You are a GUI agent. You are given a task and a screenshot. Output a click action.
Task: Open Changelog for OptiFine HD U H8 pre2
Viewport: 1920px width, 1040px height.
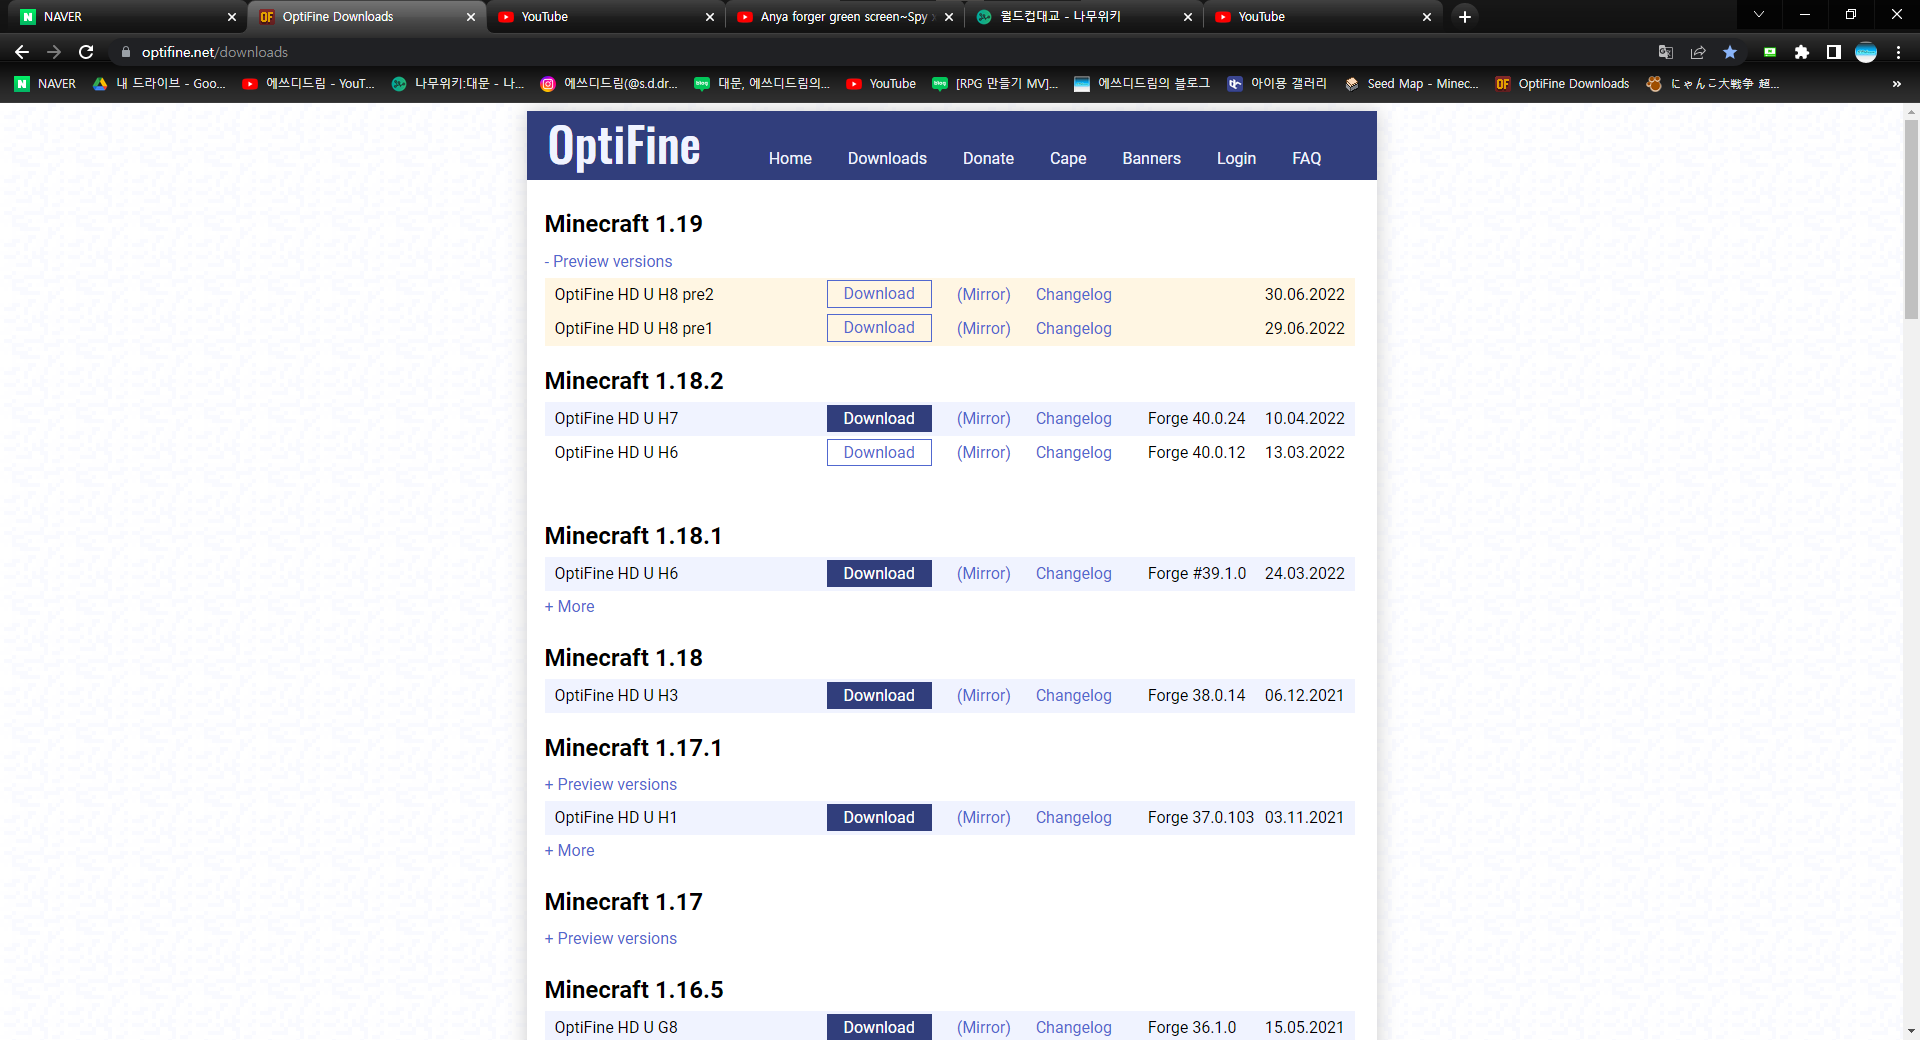click(x=1073, y=294)
